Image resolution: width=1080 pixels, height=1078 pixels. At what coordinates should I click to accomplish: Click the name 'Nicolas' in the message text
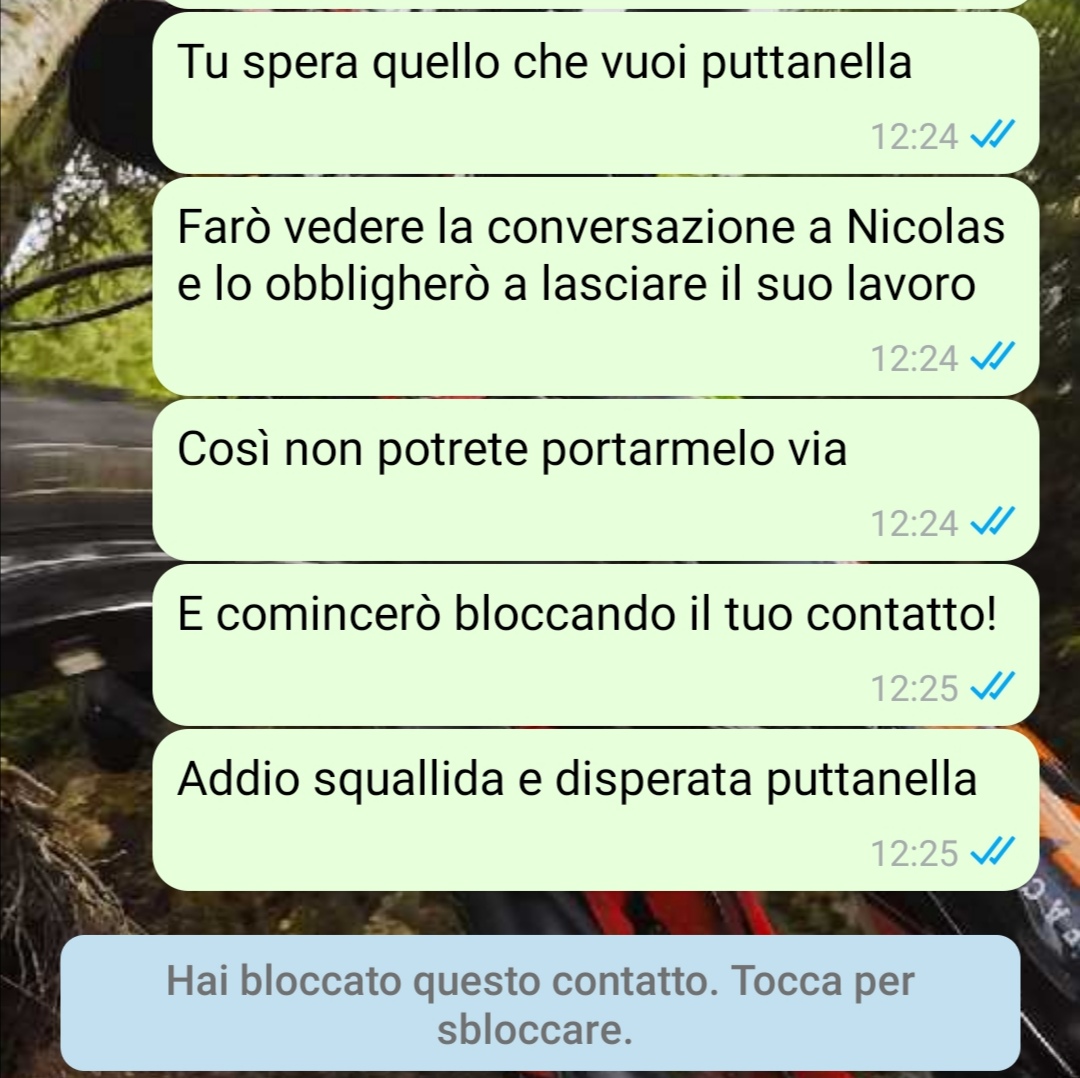pos(925,226)
